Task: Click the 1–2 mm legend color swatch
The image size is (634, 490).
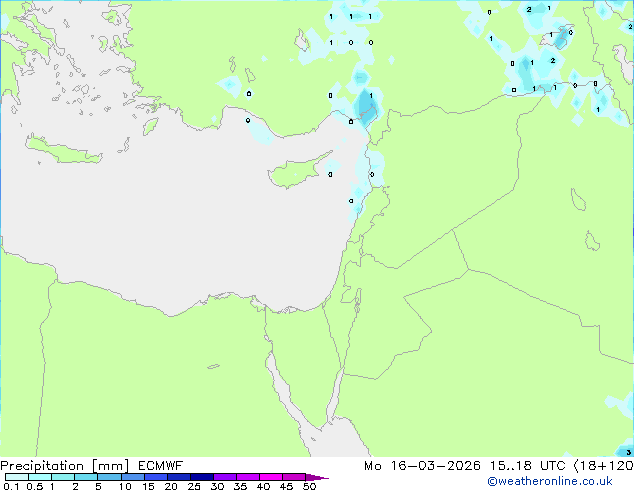Action: click(x=63, y=477)
